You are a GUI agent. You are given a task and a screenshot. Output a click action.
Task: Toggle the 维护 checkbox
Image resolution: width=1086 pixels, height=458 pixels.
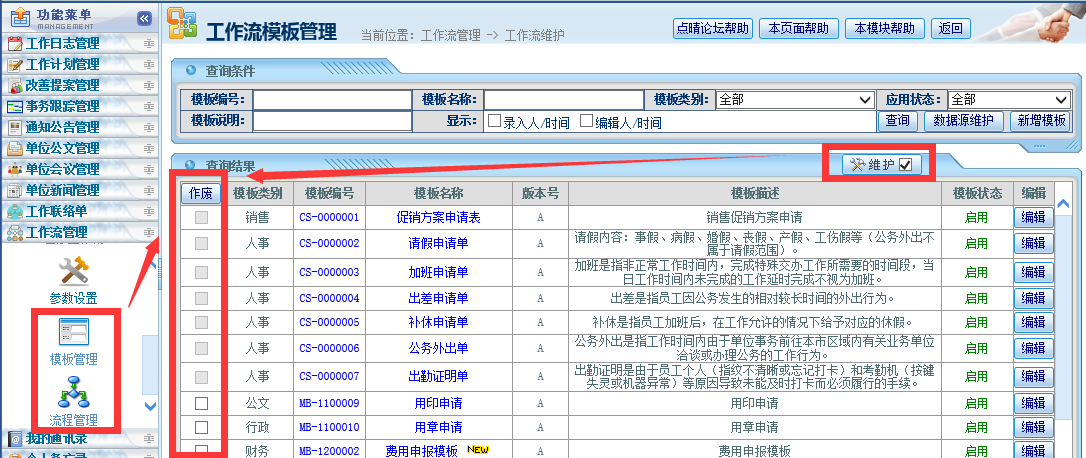coord(905,165)
